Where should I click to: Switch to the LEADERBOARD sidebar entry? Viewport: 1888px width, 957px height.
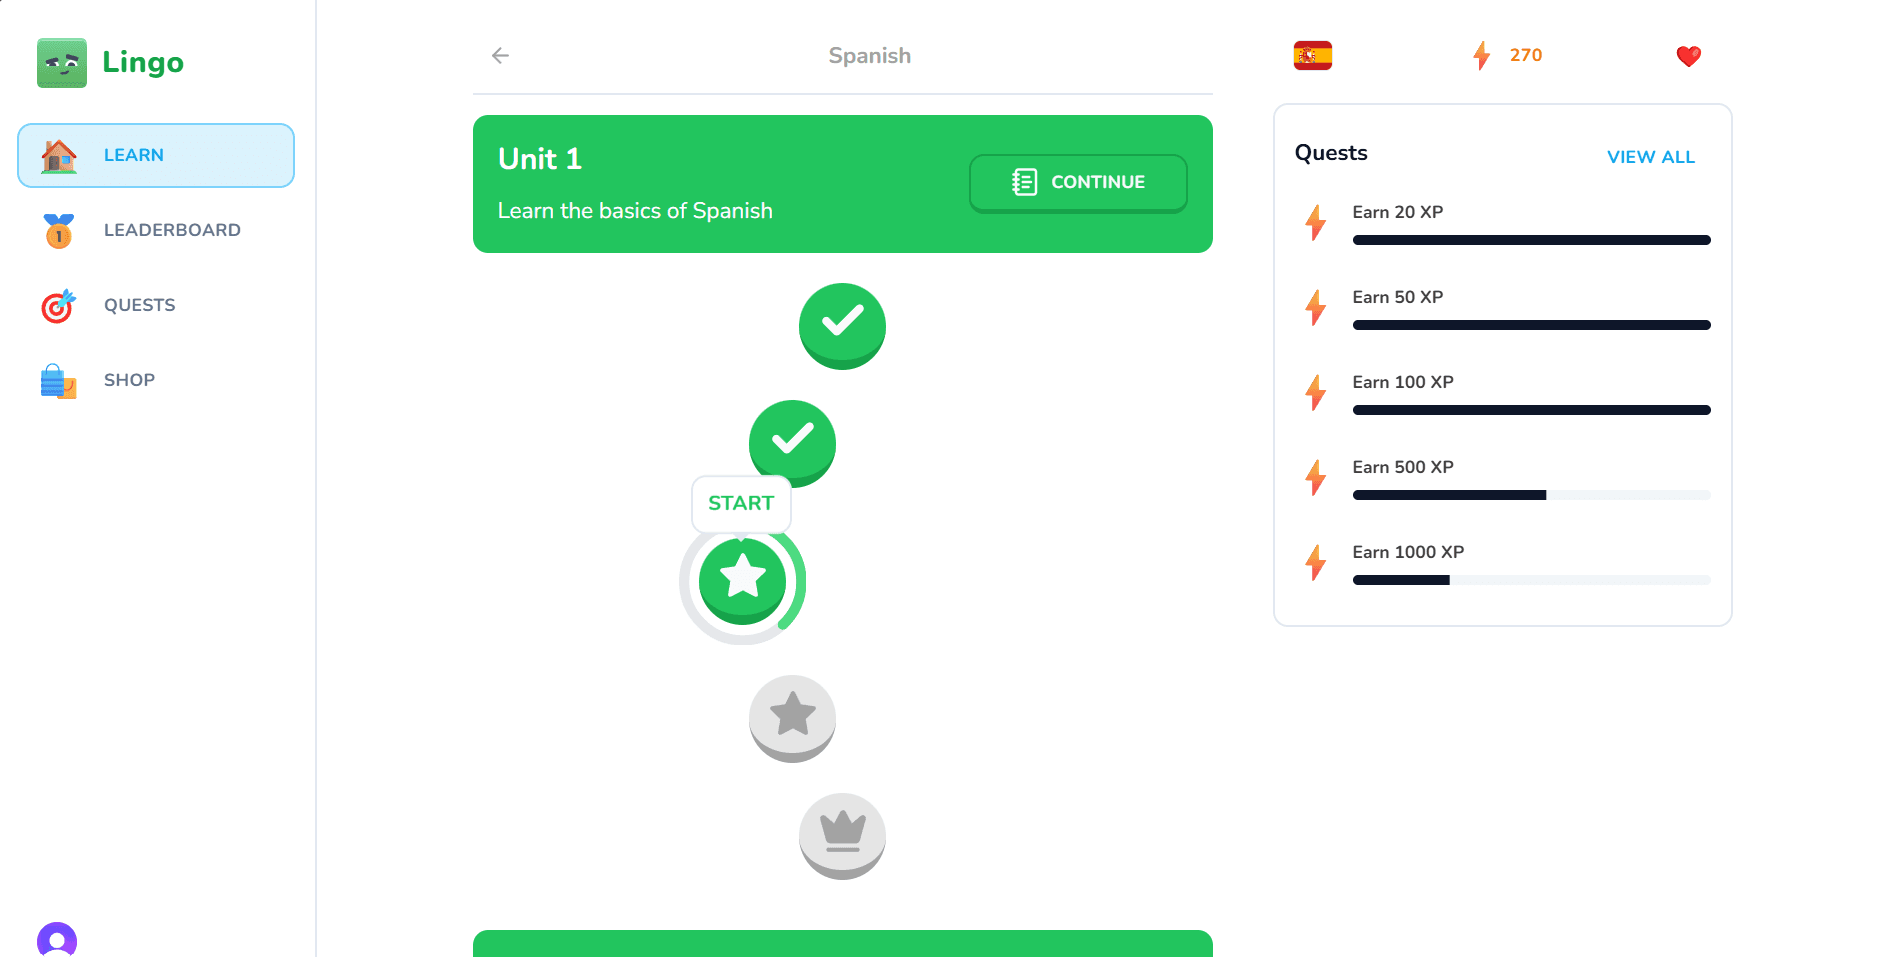pyautogui.click(x=171, y=230)
